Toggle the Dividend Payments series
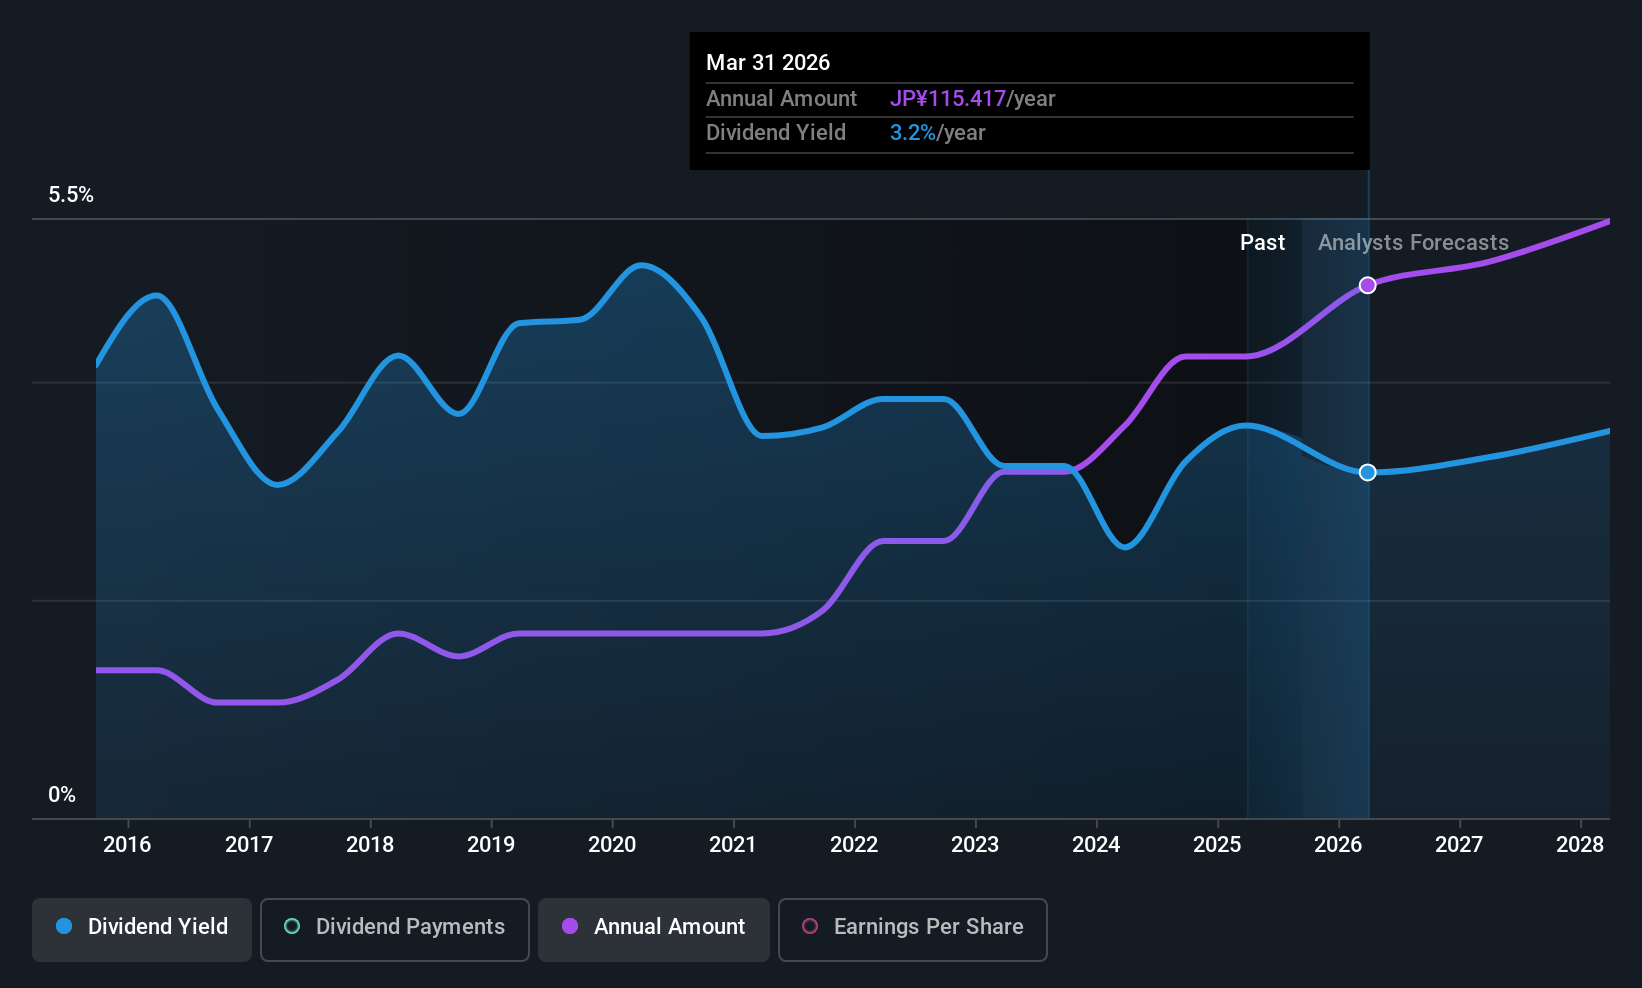 [x=395, y=929]
